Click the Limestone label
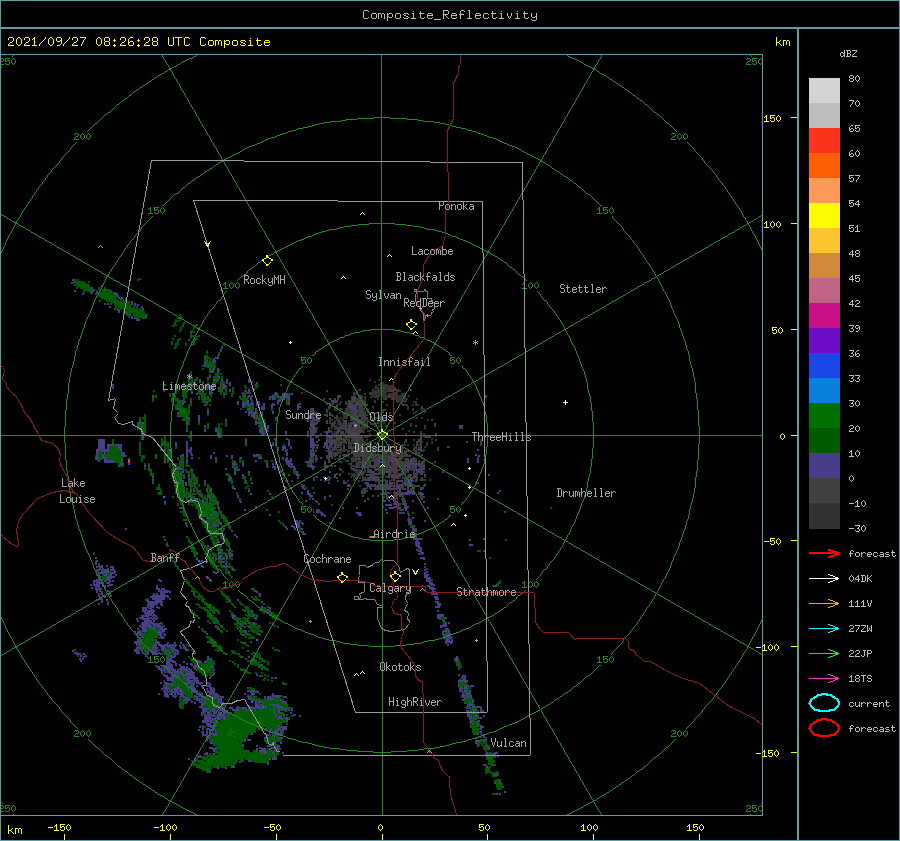This screenshot has height=841, width=900. point(189,386)
